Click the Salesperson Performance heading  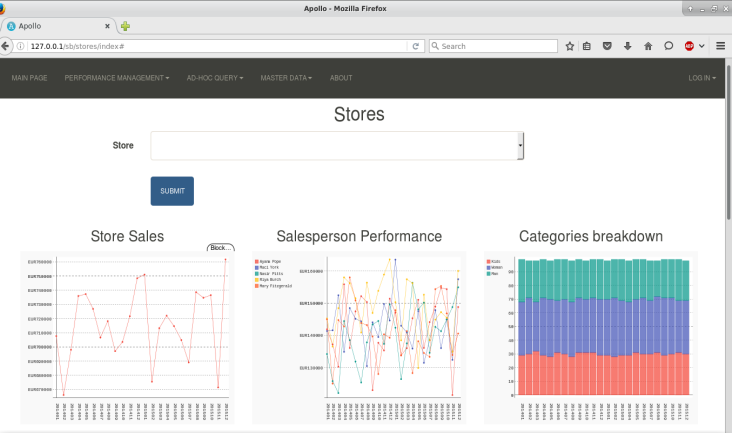[x=359, y=236]
